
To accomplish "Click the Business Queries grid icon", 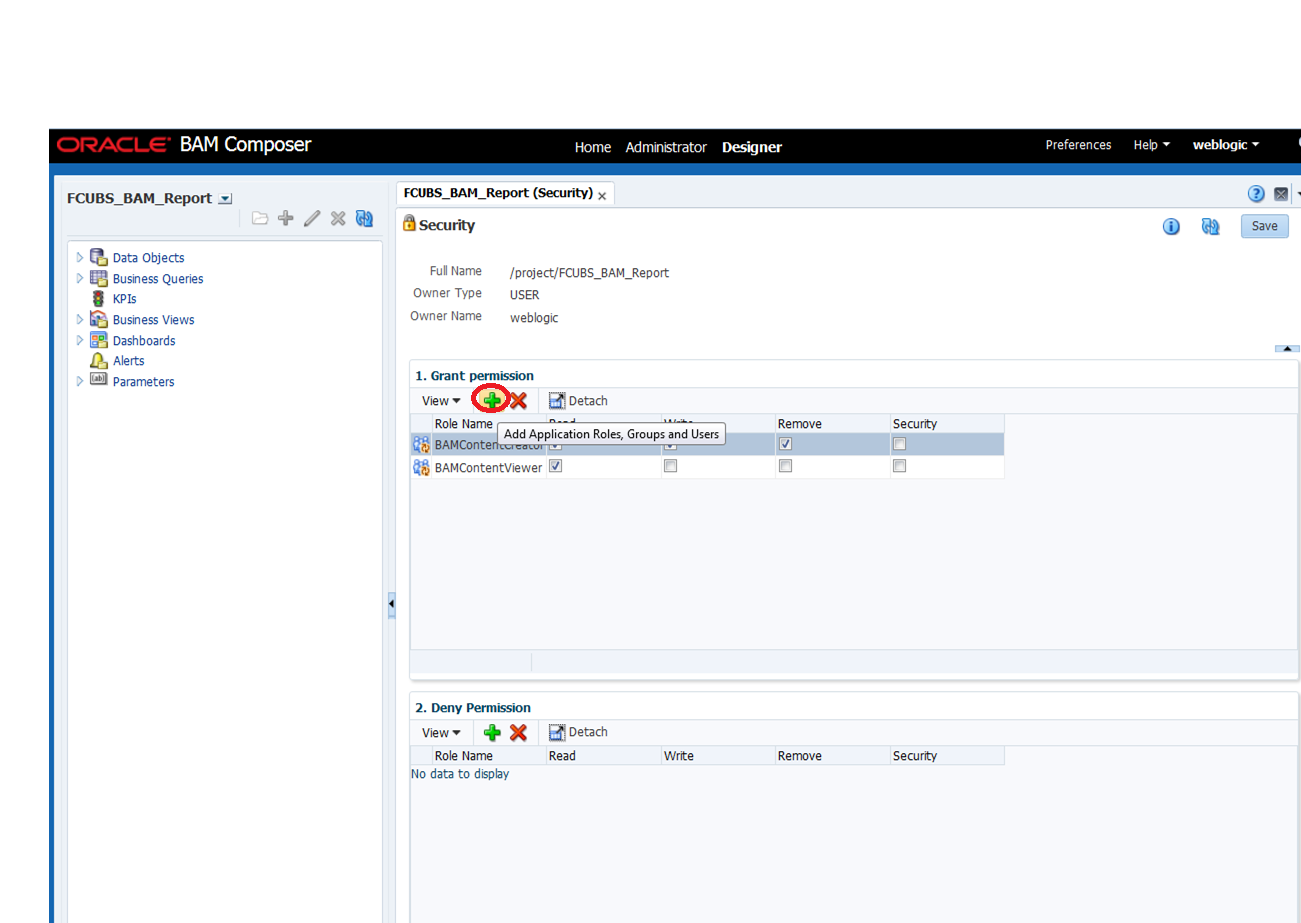I will click(98, 278).
